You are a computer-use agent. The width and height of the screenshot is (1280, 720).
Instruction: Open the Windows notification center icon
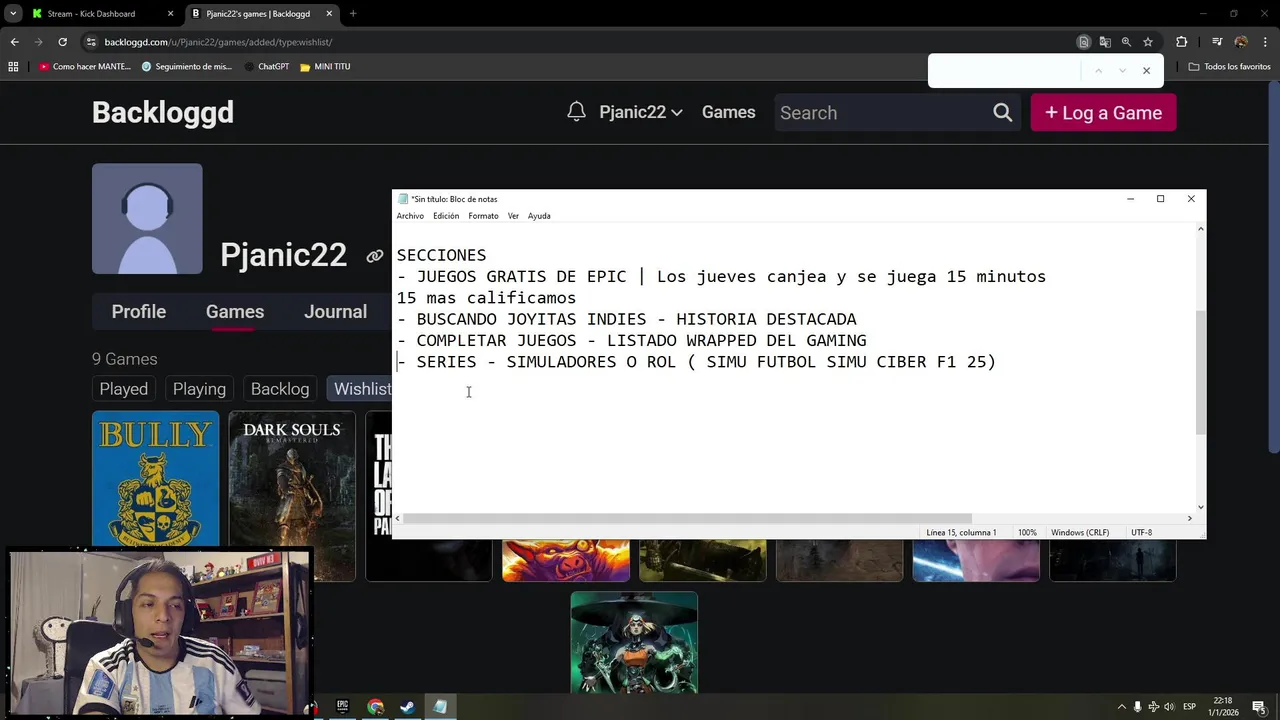[1259, 707]
